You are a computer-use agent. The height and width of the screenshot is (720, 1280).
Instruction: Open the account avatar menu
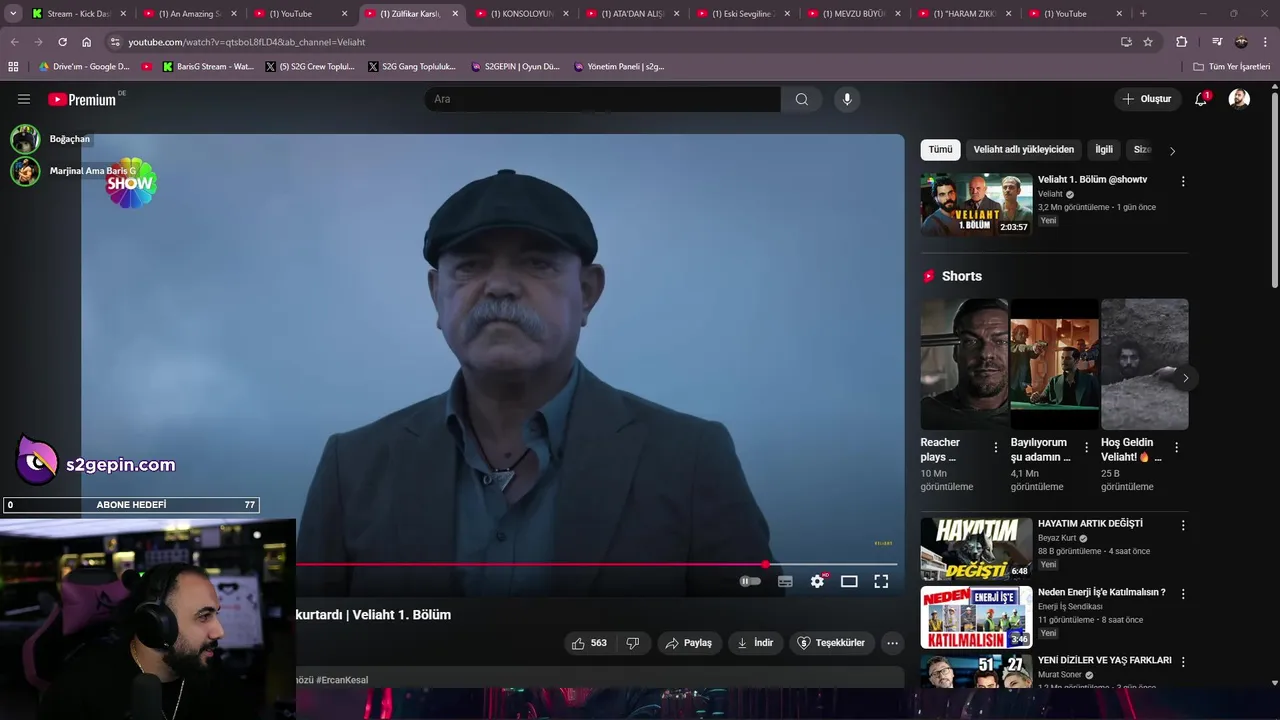[x=1239, y=99]
